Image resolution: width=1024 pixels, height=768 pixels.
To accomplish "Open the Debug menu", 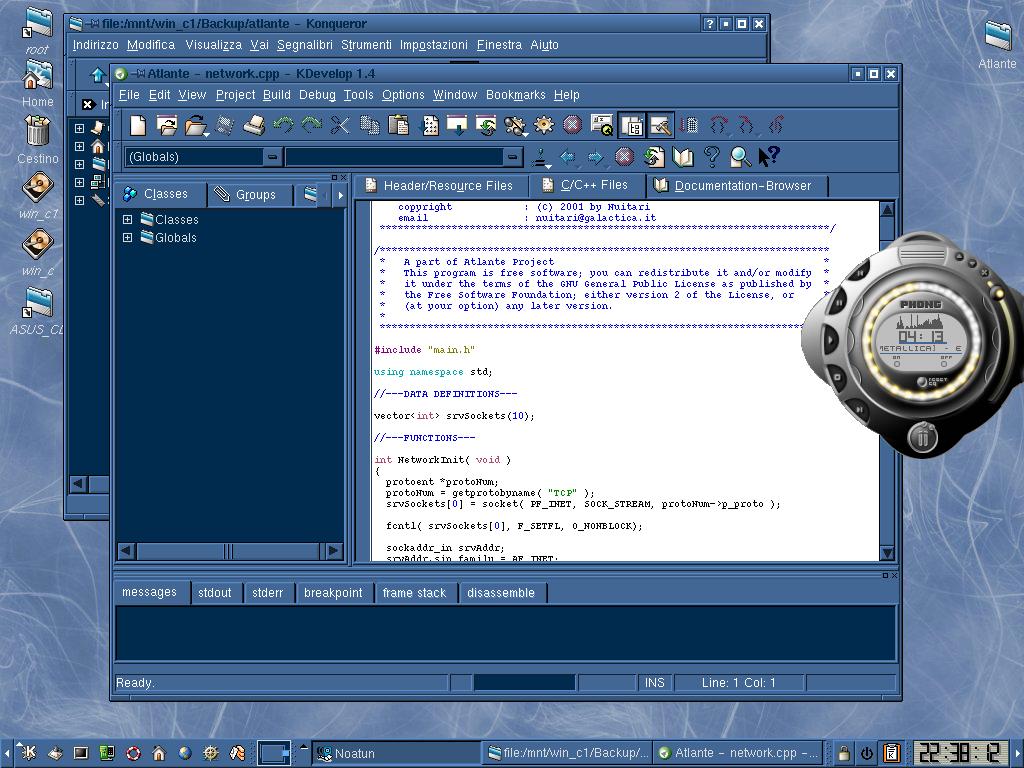I will 317,95.
